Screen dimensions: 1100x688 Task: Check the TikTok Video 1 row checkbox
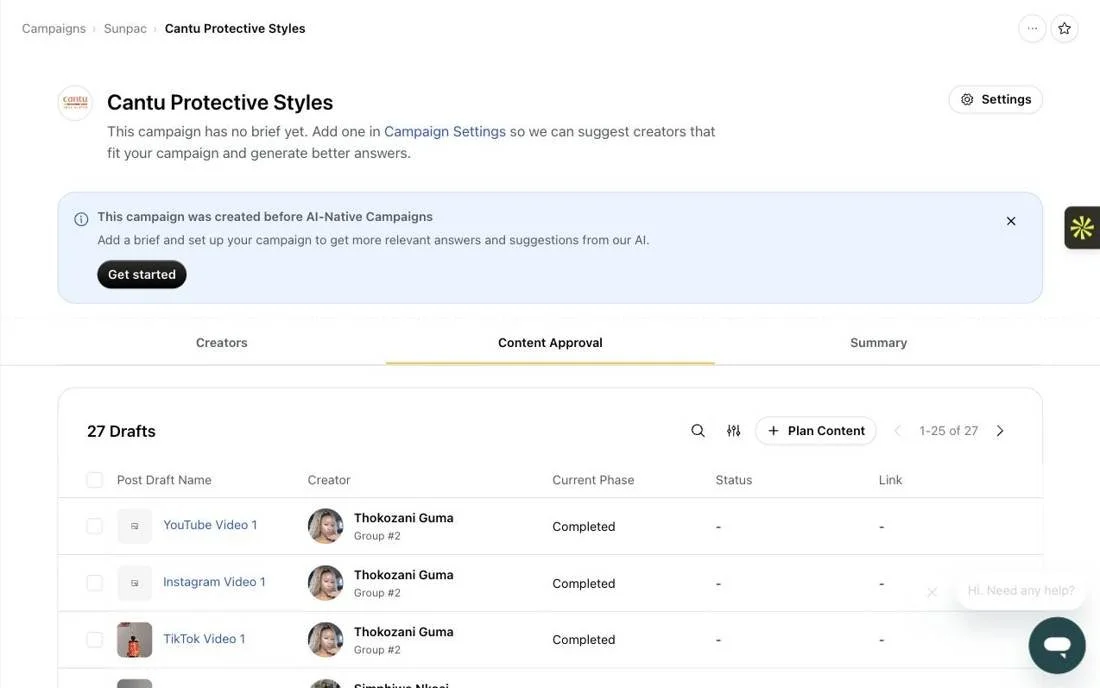94,640
